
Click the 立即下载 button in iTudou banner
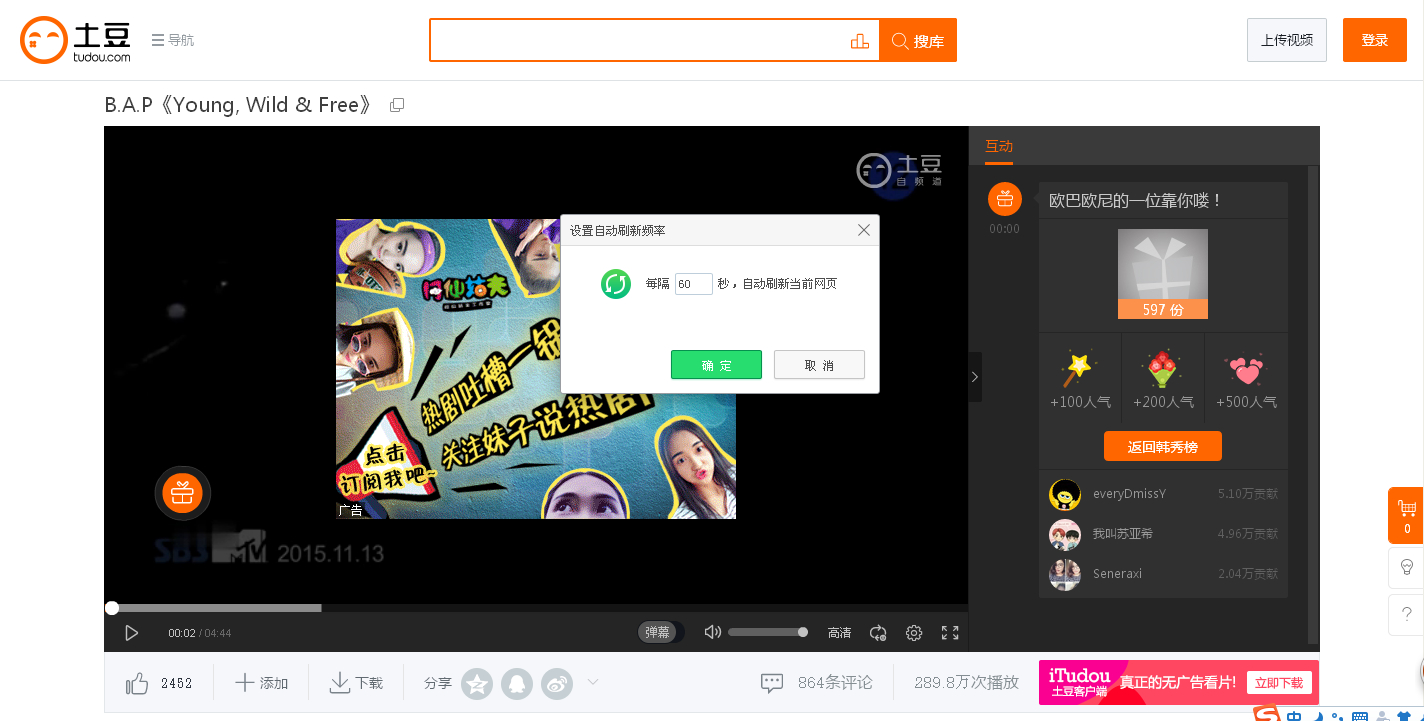pos(1280,683)
